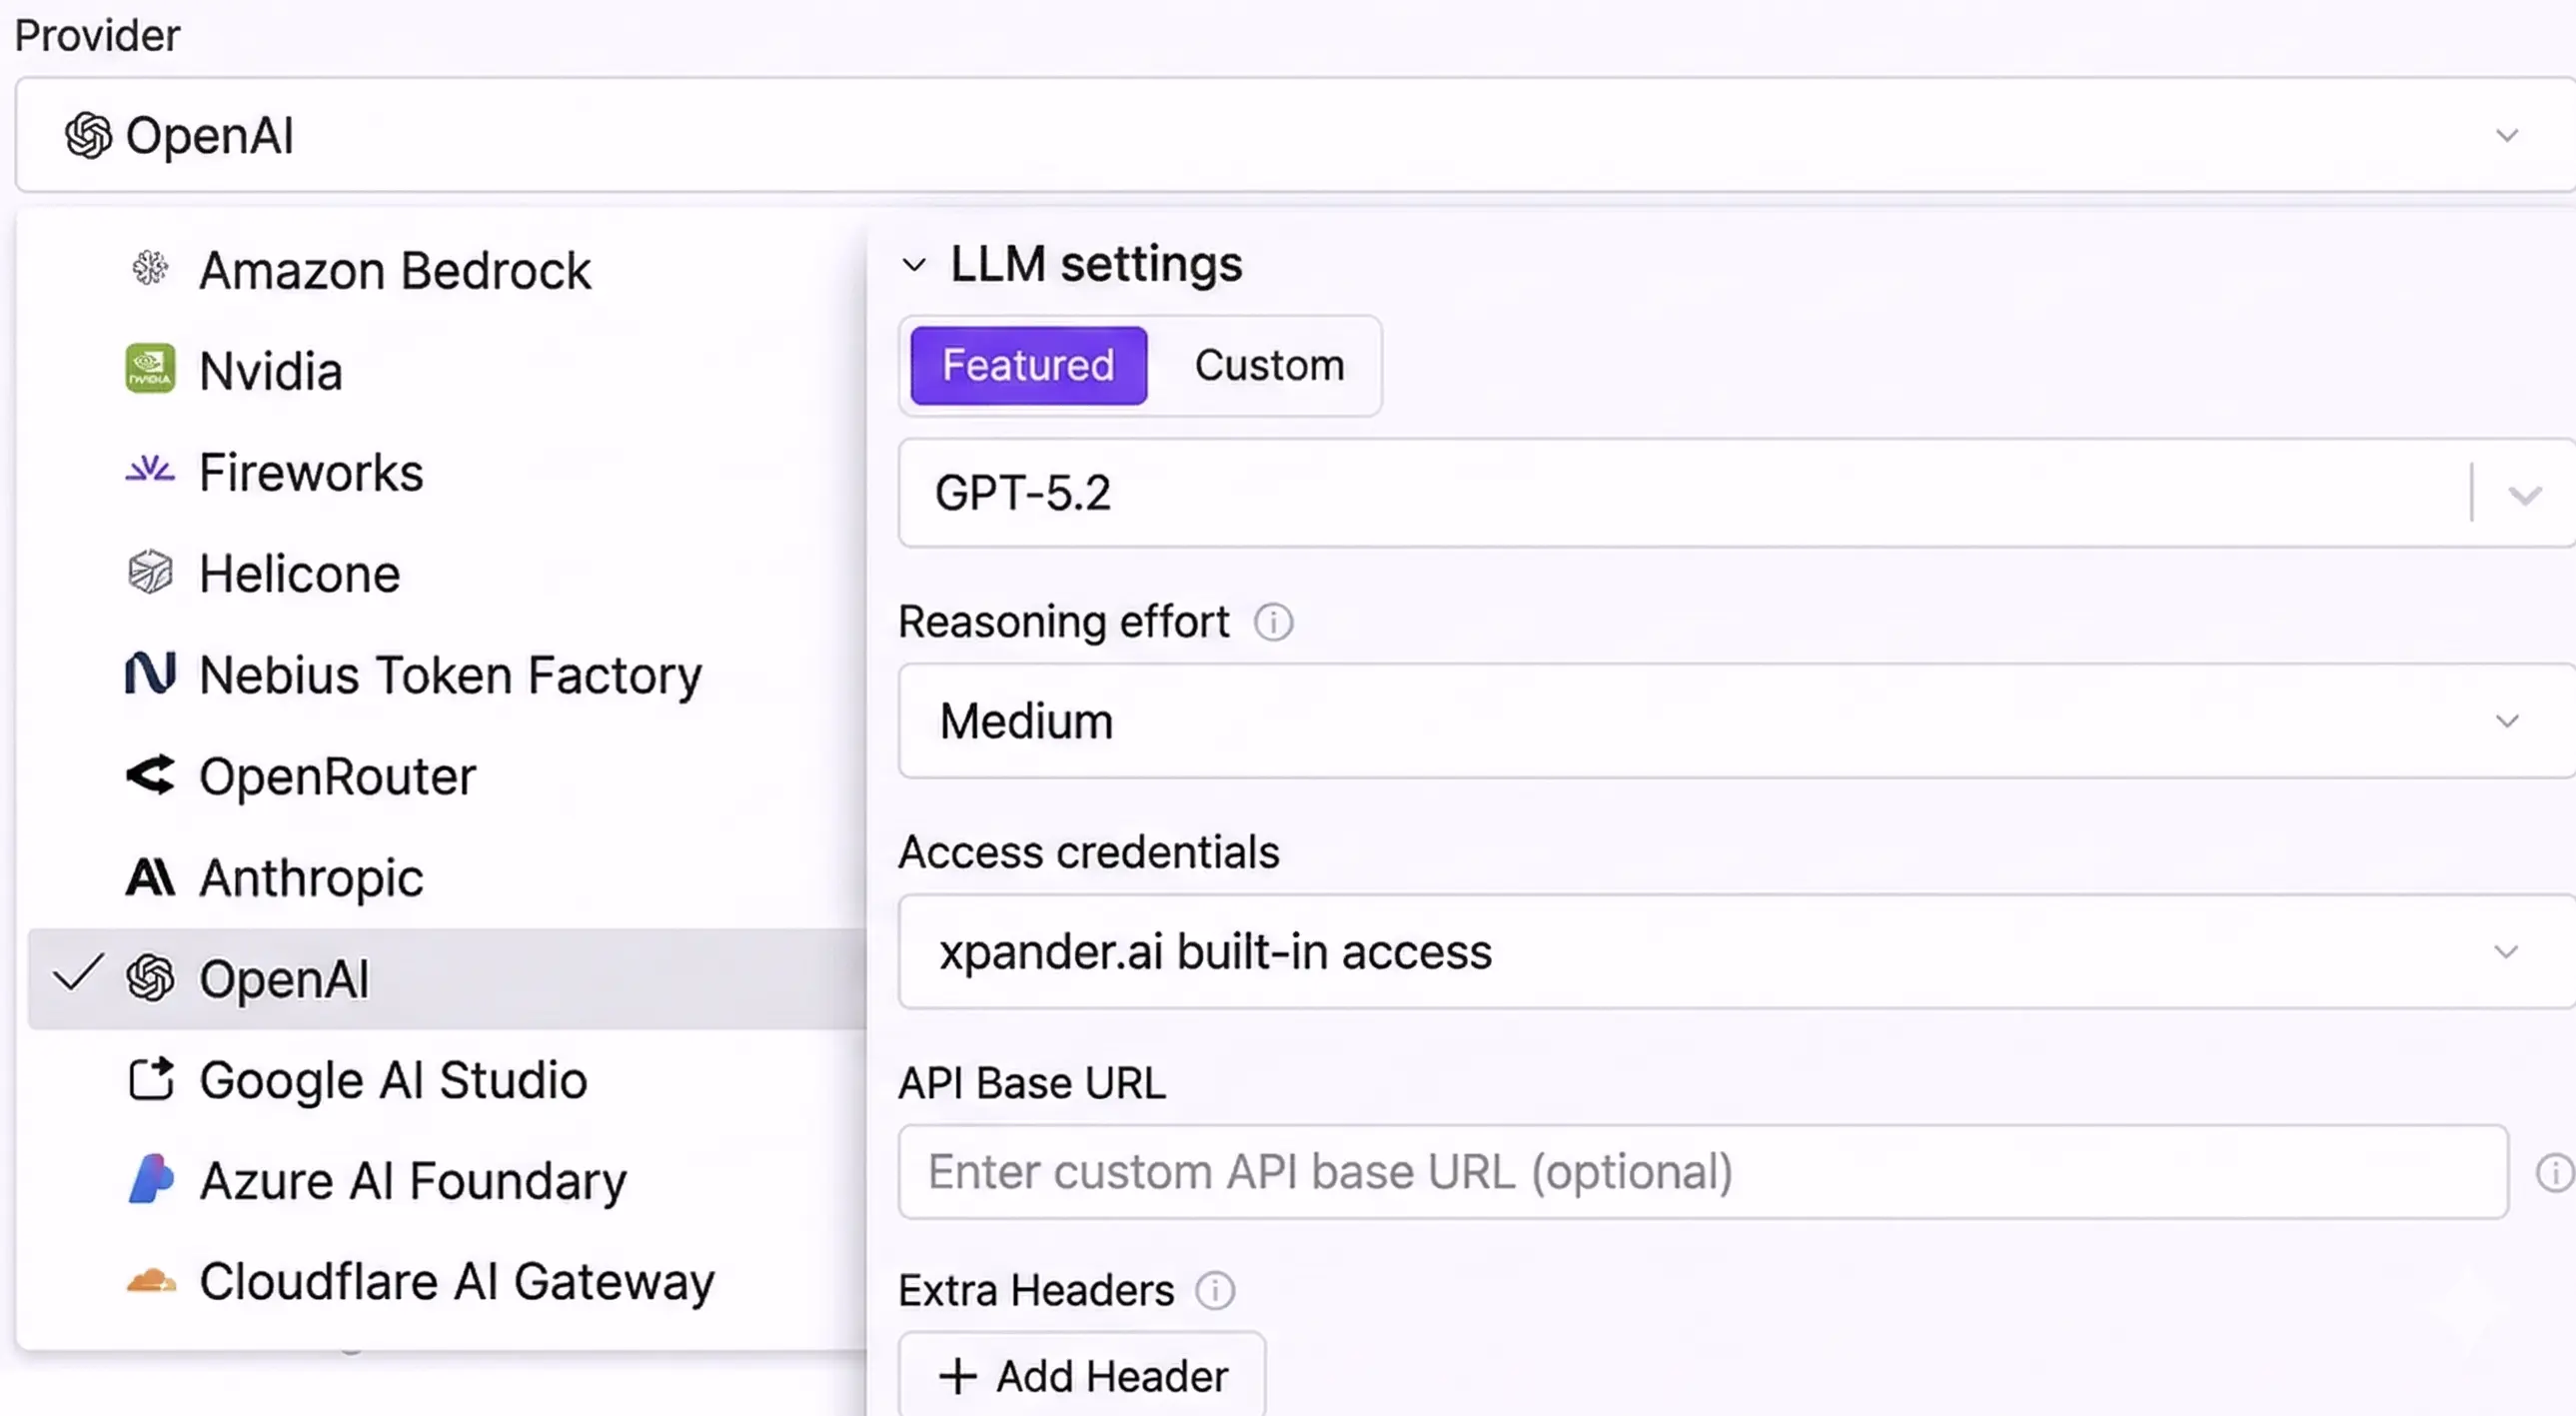Click the Amazon Bedrock provider icon
The width and height of the screenshot is (2576, 1416).
click(x=150, y=269)
